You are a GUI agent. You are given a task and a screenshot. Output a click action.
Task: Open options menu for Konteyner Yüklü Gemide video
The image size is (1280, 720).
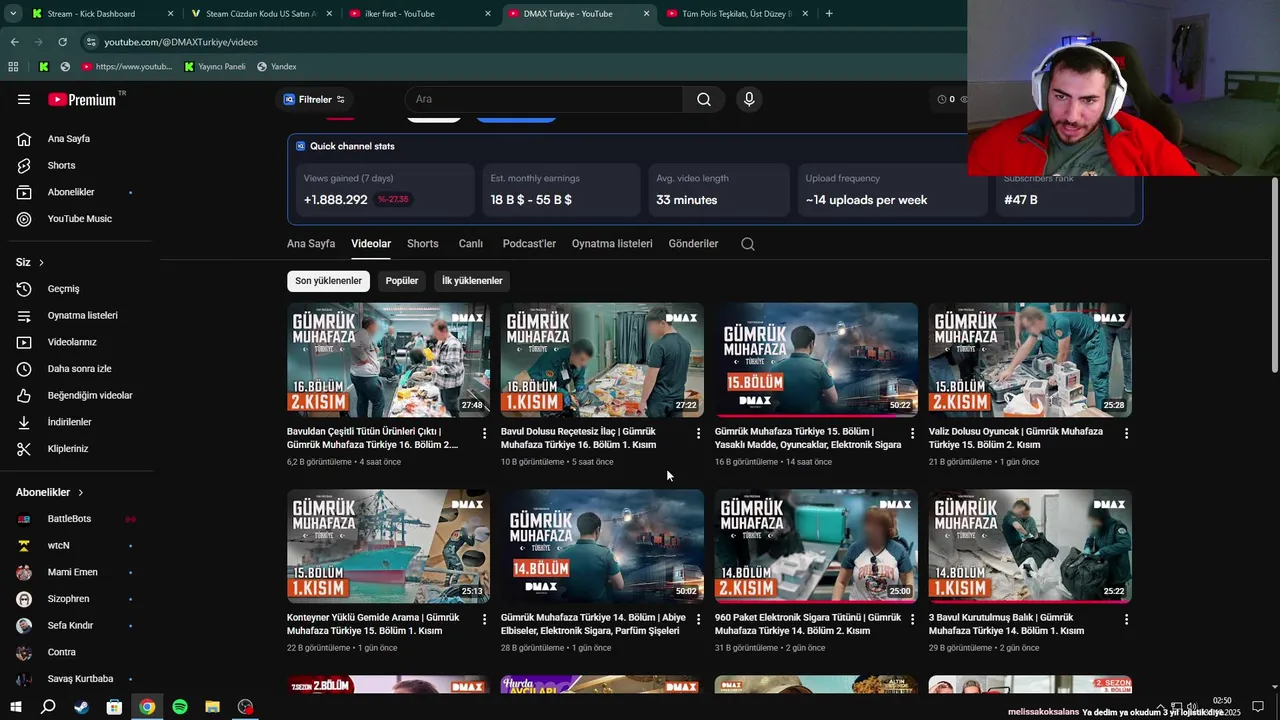(485, 619)
